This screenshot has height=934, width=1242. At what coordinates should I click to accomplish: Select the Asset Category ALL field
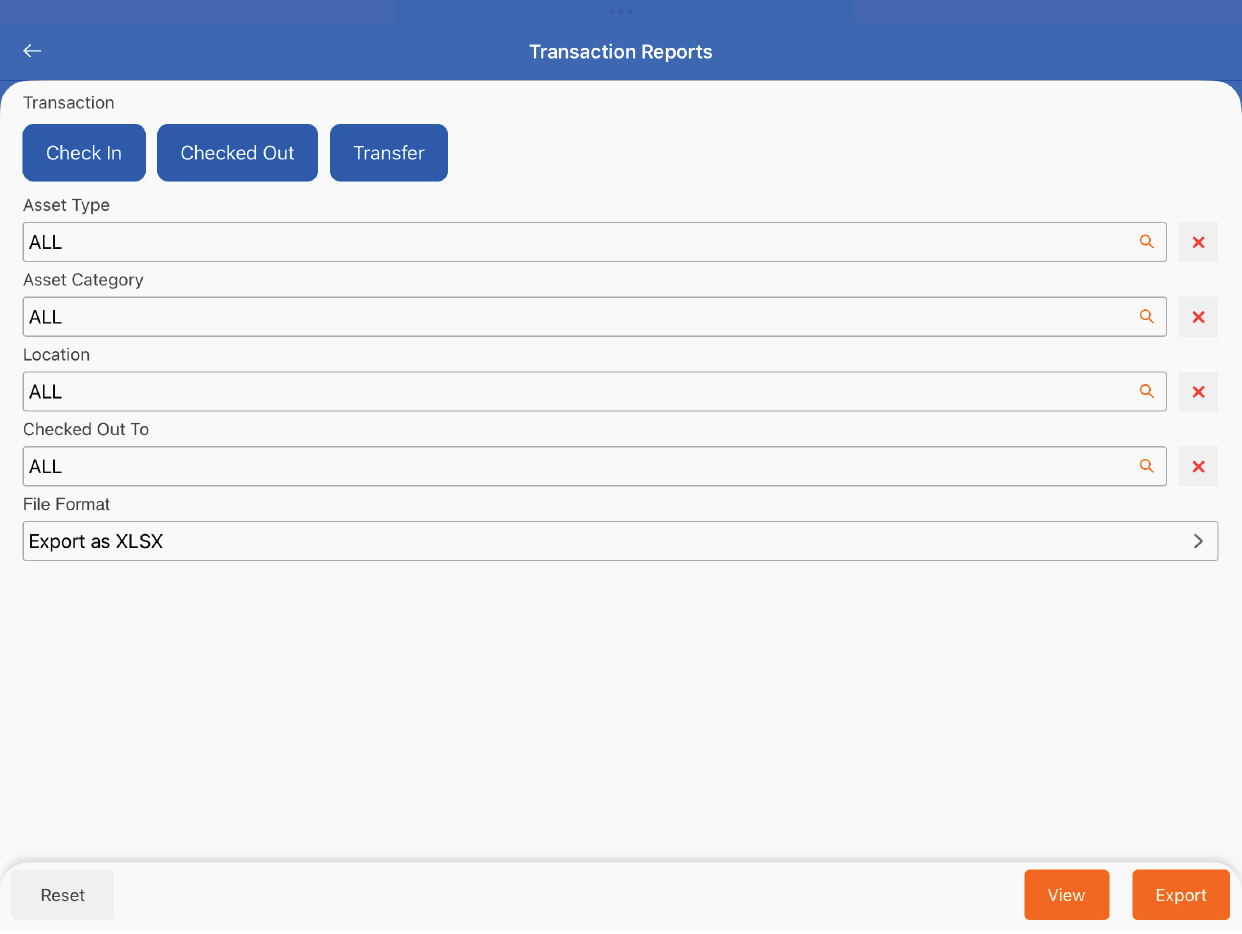[x=594, y=317]
